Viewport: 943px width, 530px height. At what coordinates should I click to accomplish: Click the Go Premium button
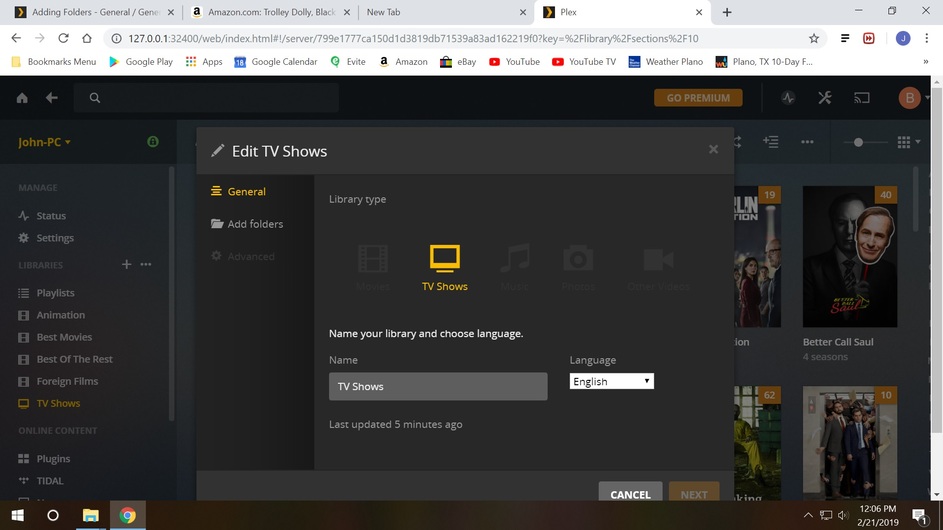coord(698,97)
